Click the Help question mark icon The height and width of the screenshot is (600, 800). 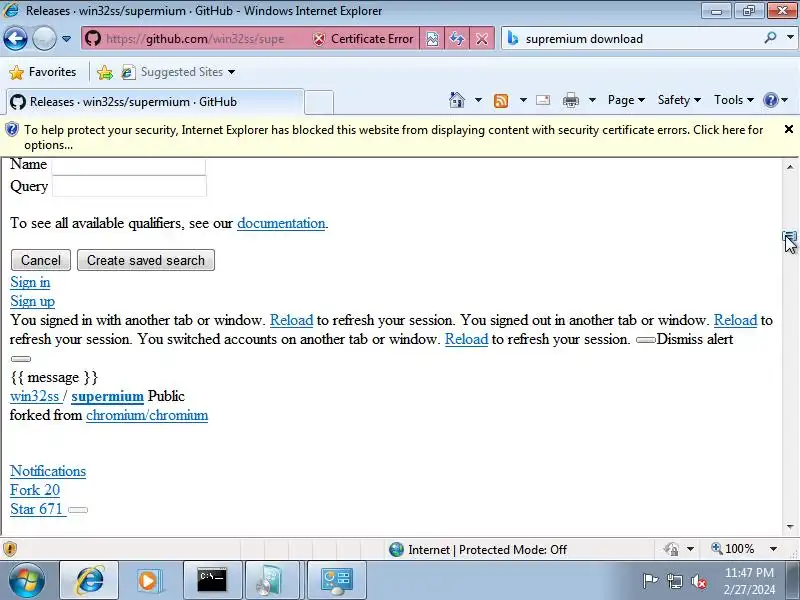pos(770,100)
